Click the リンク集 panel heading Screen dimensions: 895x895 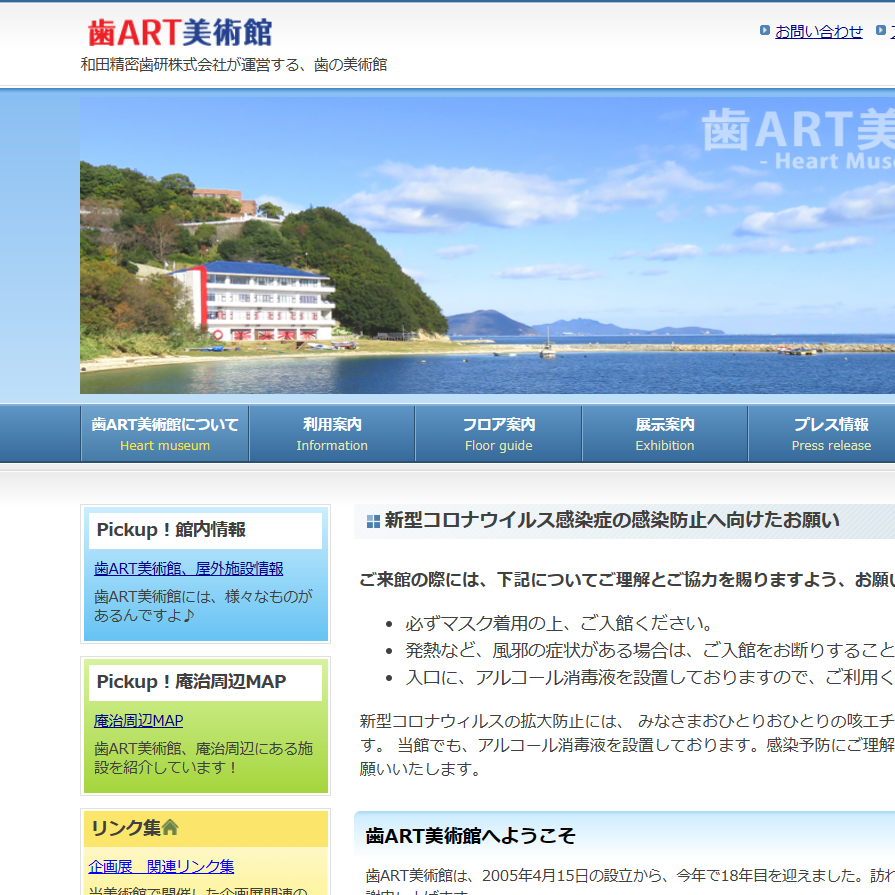[125, 828]
